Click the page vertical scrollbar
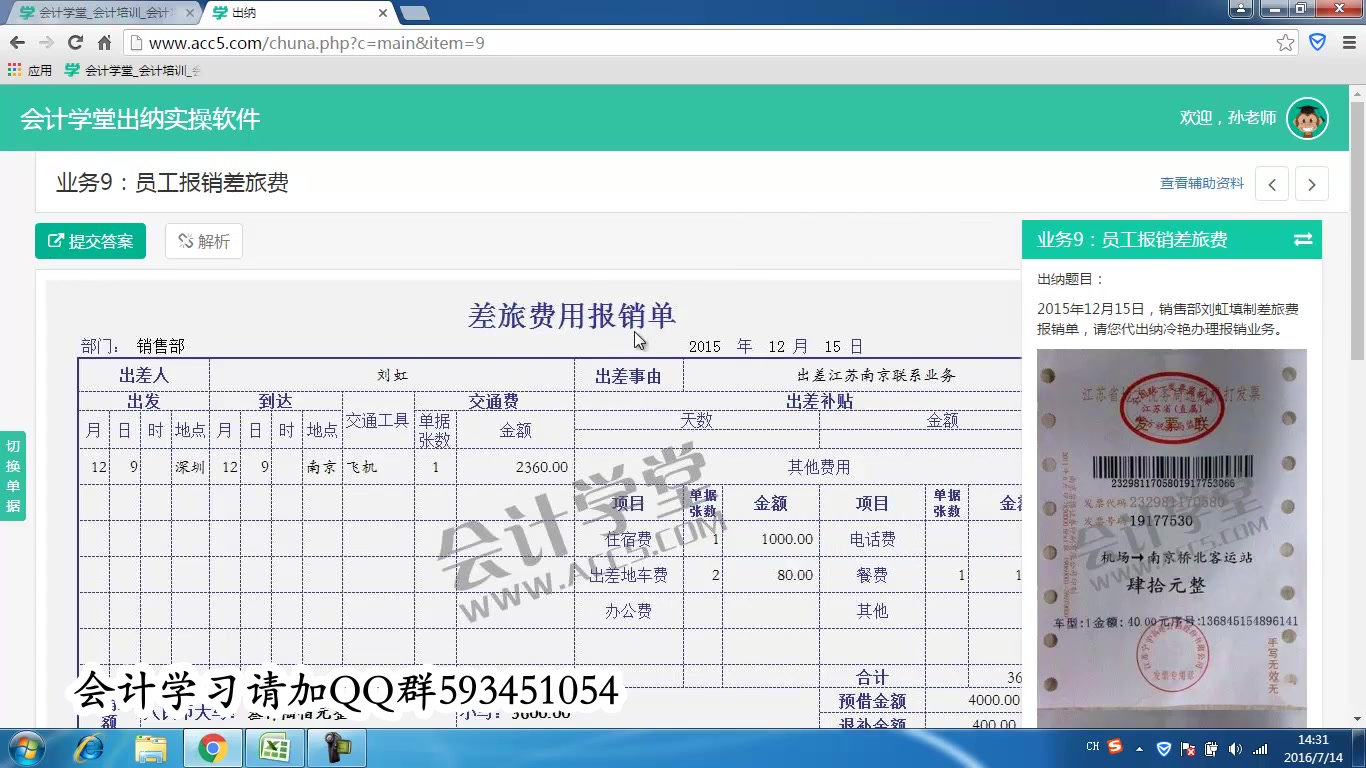The height and width of the screenshot is (768, 1366). click(x=1357, y=230)
